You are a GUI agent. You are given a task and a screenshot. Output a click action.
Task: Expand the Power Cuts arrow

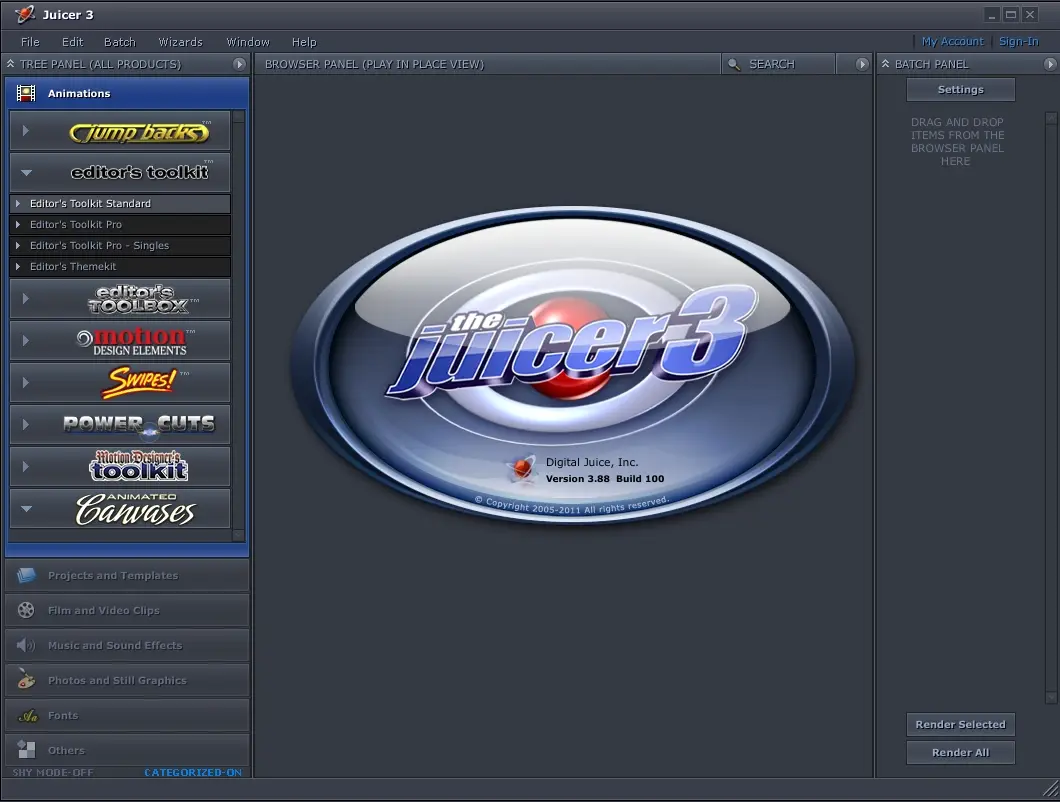pyautogui.click(x=26, y=424)
